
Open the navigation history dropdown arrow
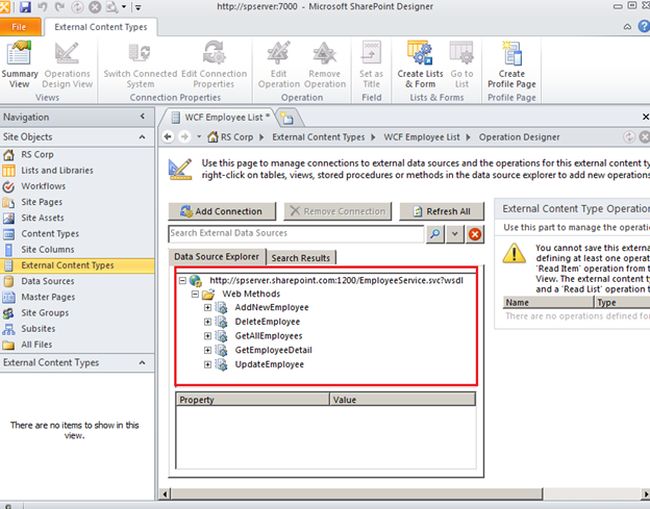pos(199,136)
